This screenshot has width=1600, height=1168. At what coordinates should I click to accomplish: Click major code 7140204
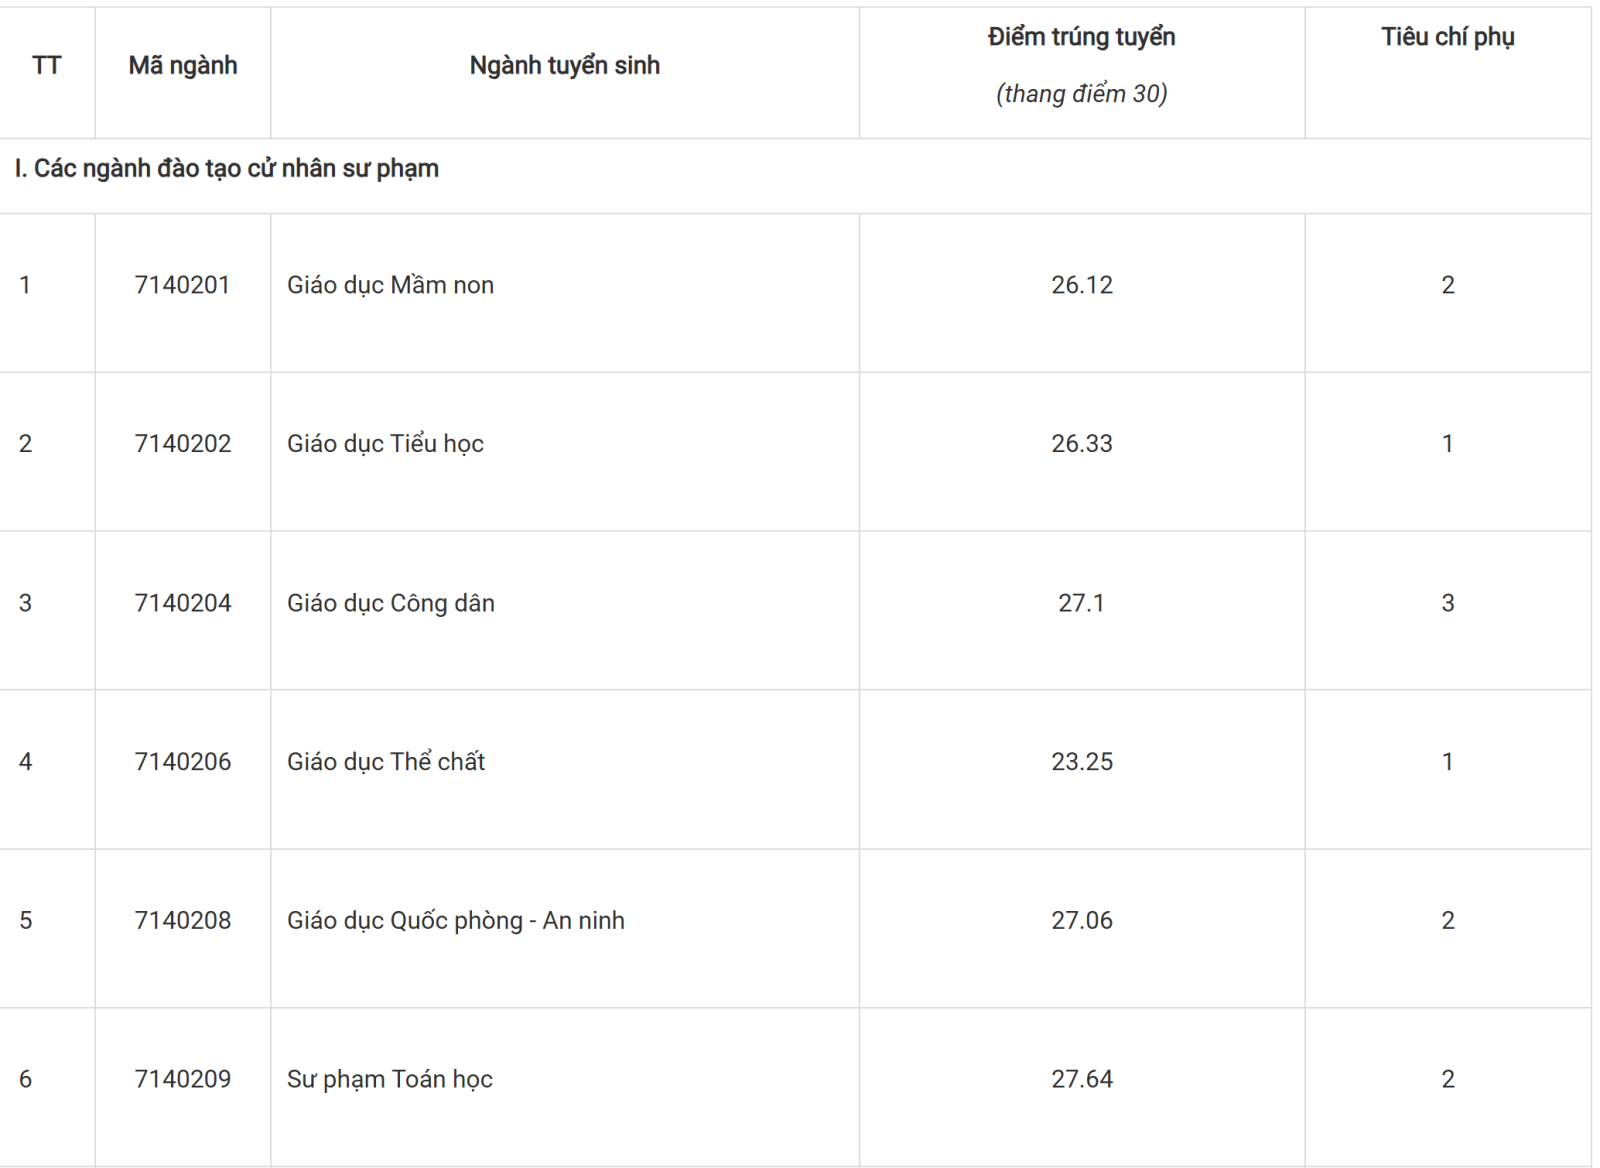click(x=183, y=603)
